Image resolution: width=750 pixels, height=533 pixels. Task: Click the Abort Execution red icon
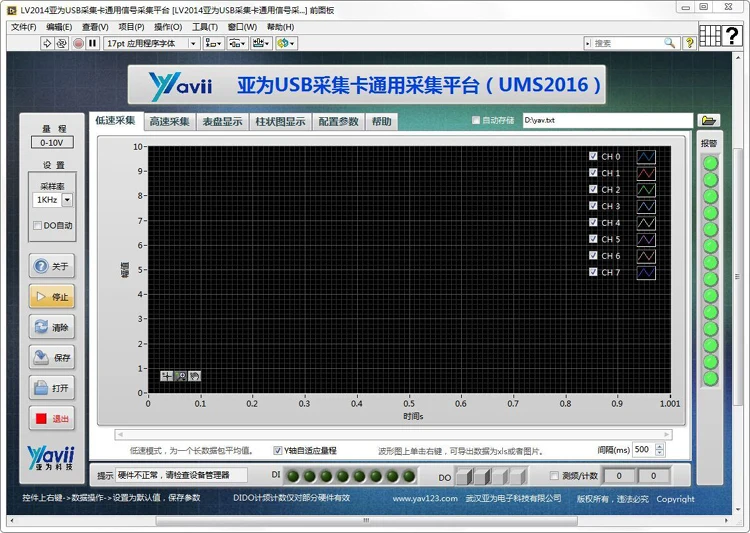pyautogui.click(x=78, y=44)
